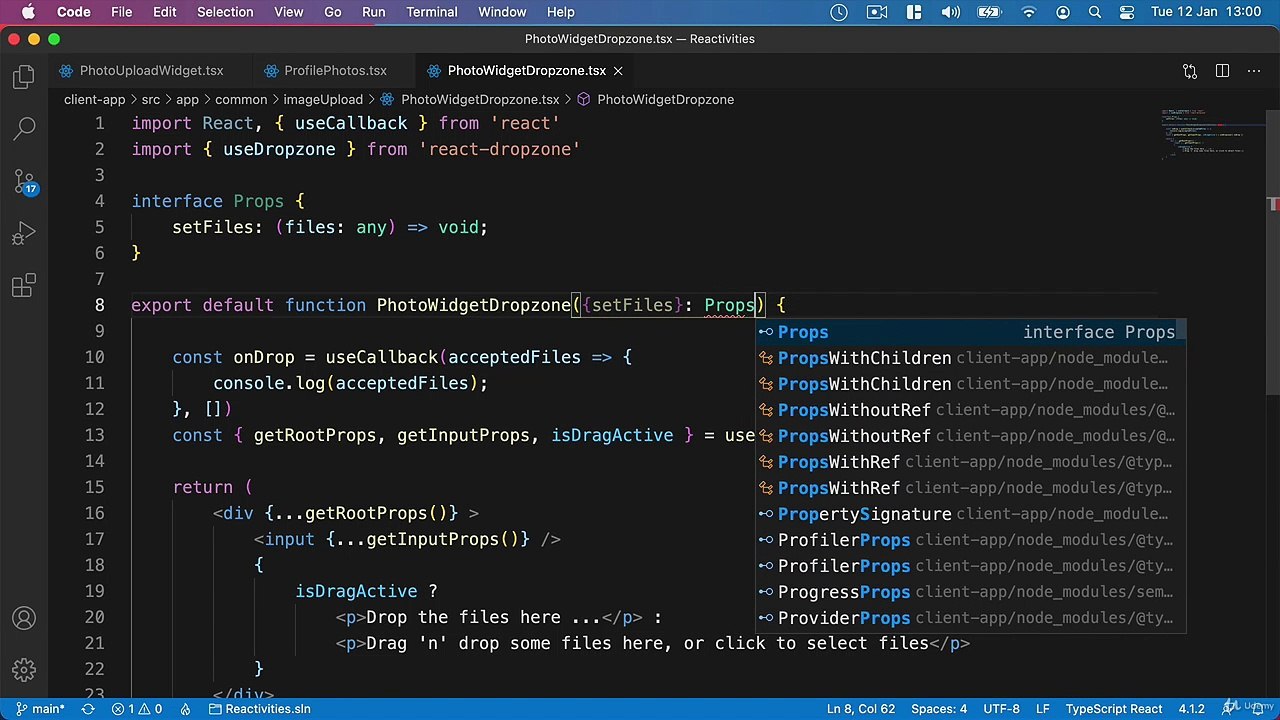Click client-app in the breadcrumb
1280x720 pixels.
click(x=94, y=99)
